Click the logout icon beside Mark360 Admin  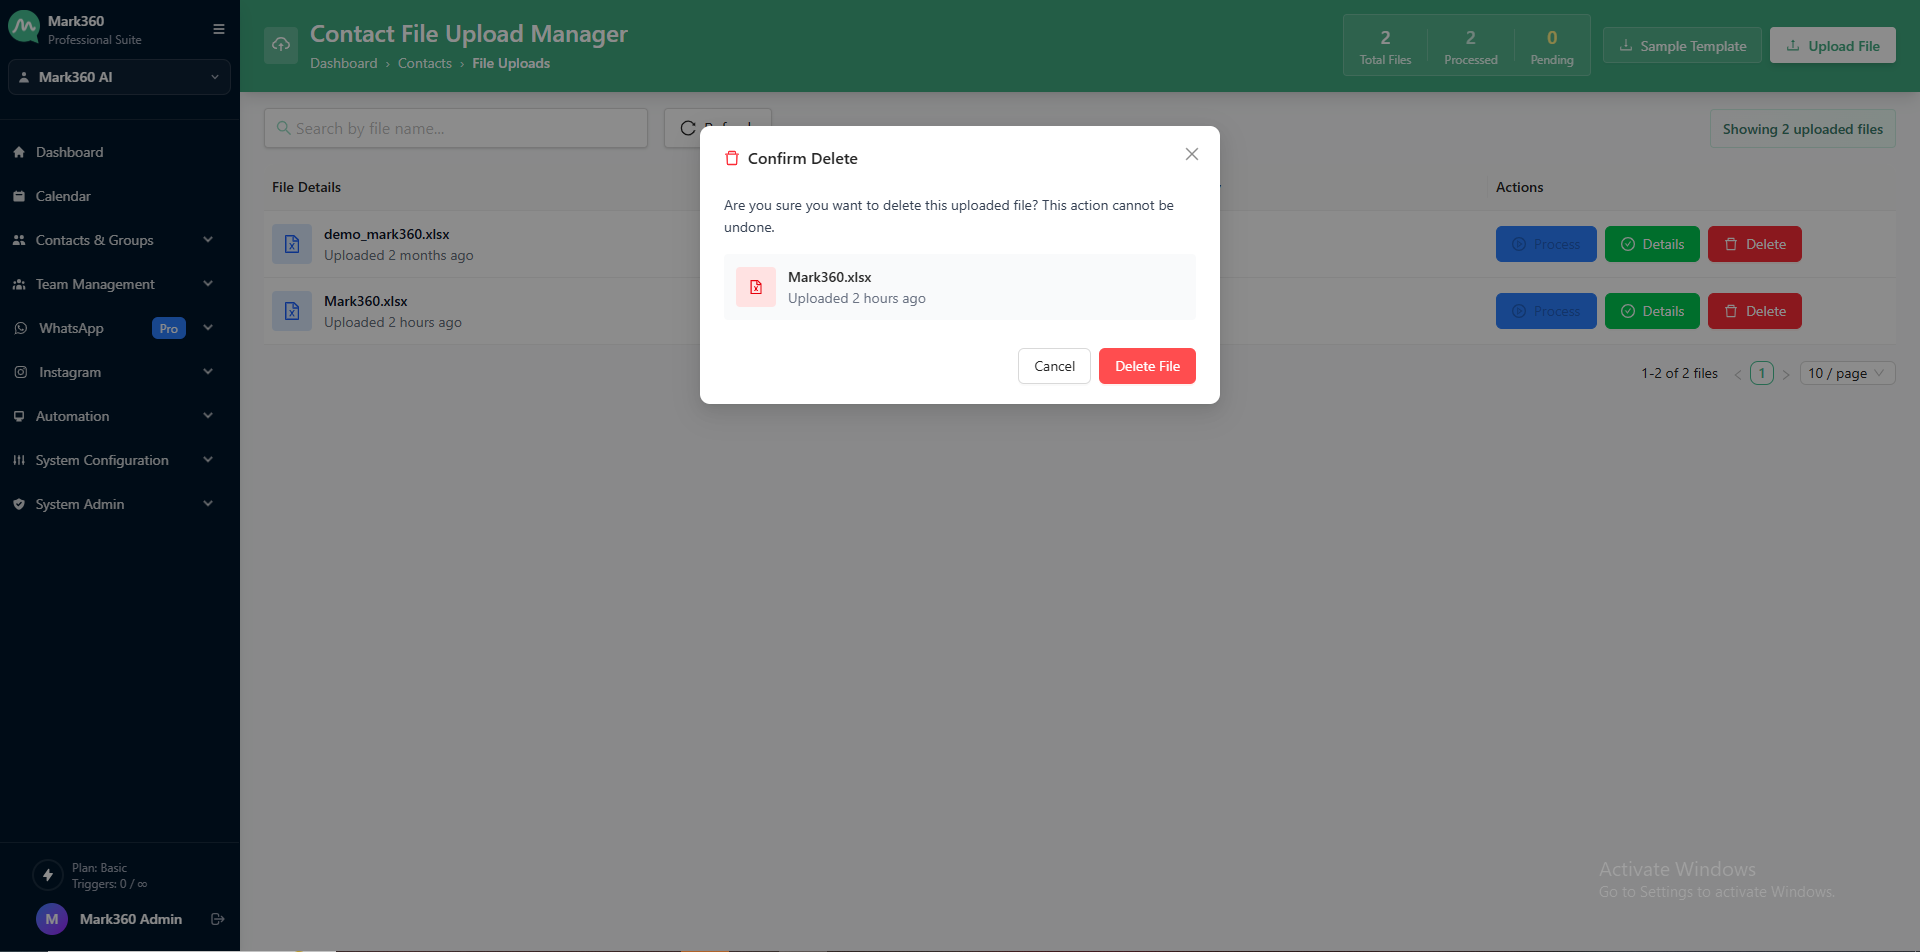pyautogui.click(x=218, y=918)
